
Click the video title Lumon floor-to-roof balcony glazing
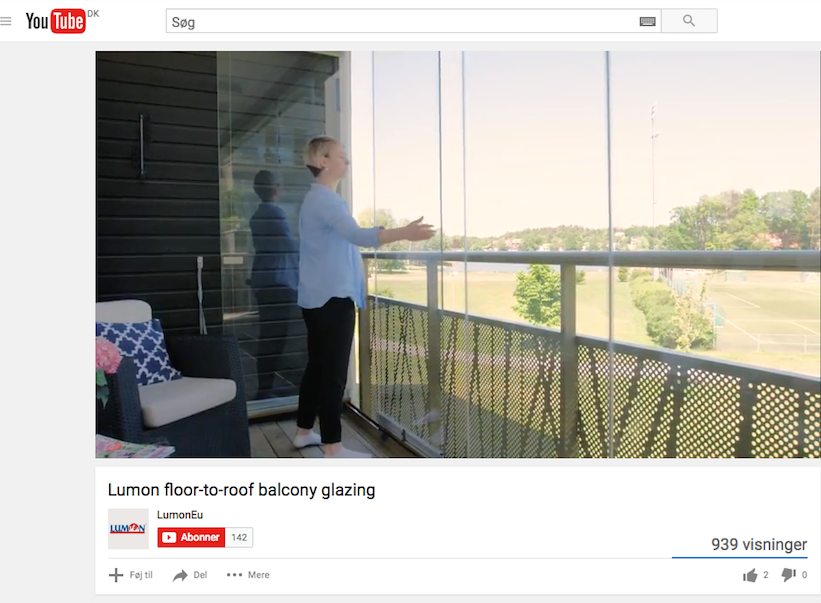241,490
